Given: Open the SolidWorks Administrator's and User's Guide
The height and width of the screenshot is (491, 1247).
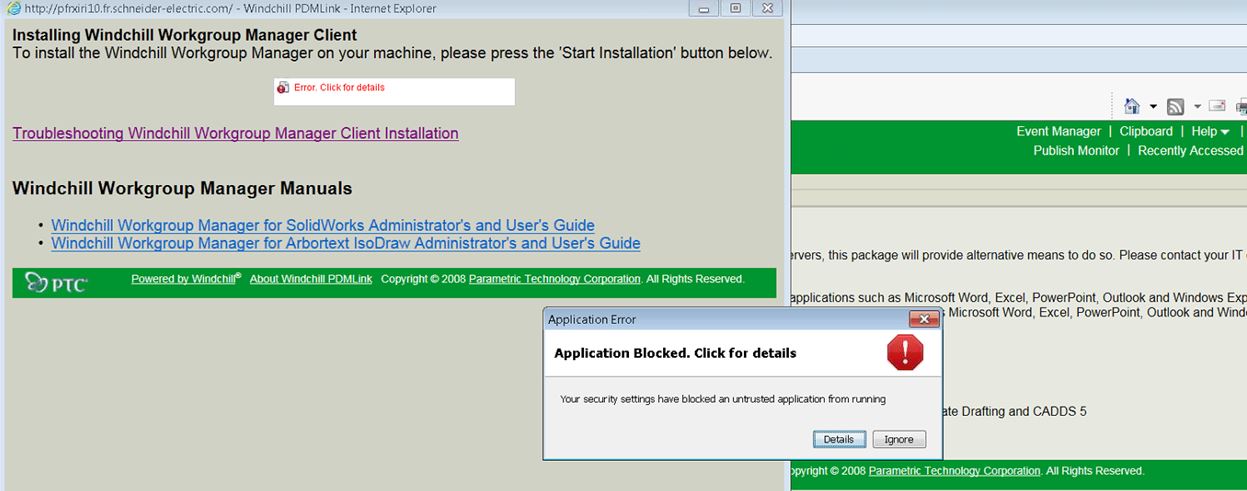Looking at the screenshot, I should (323, 225).
